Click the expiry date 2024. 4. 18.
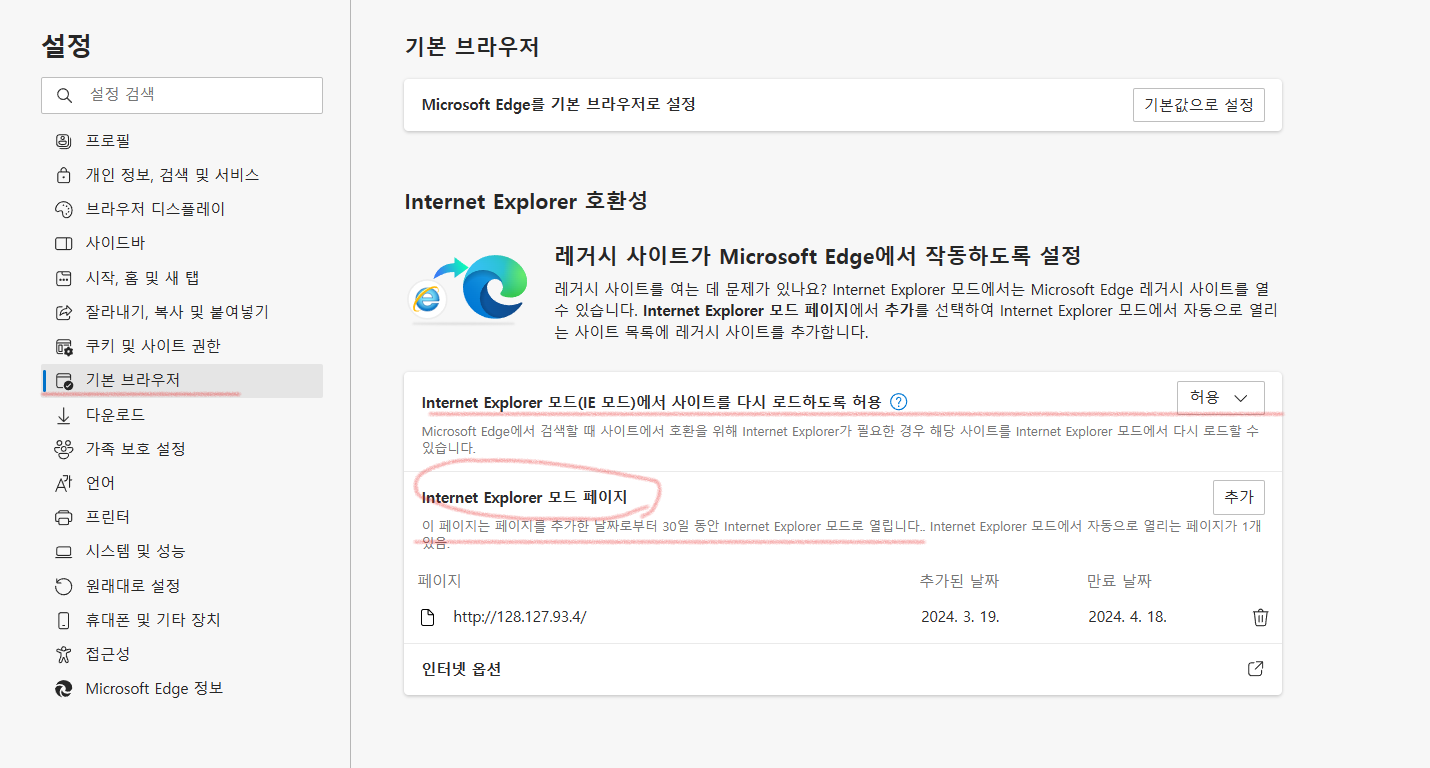The height and width of the screenshot is (768, 1430). click(1127, 617)
